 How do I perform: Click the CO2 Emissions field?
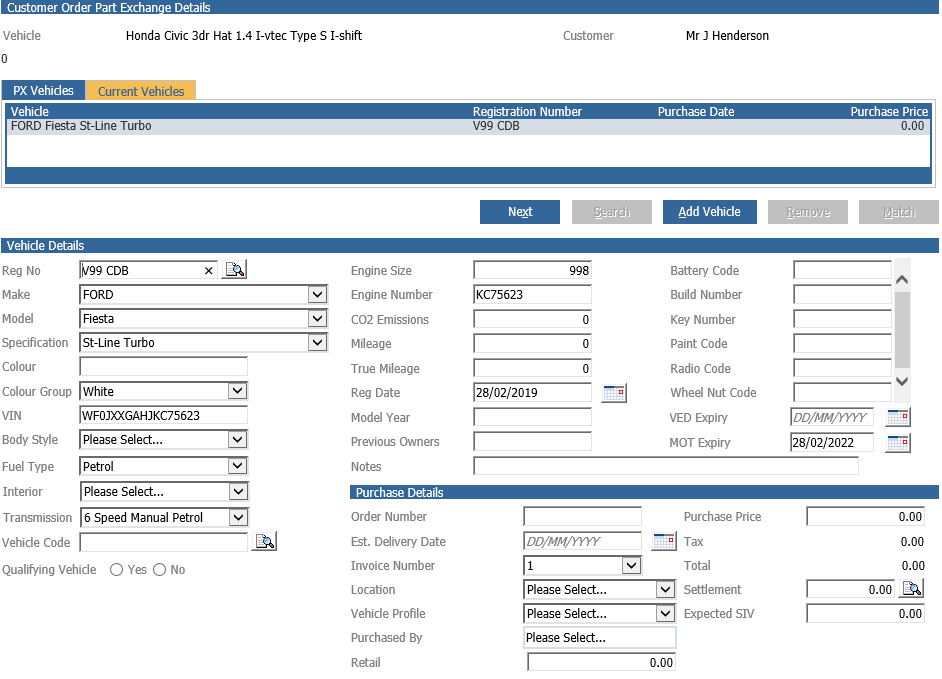[x=532, y=319]
